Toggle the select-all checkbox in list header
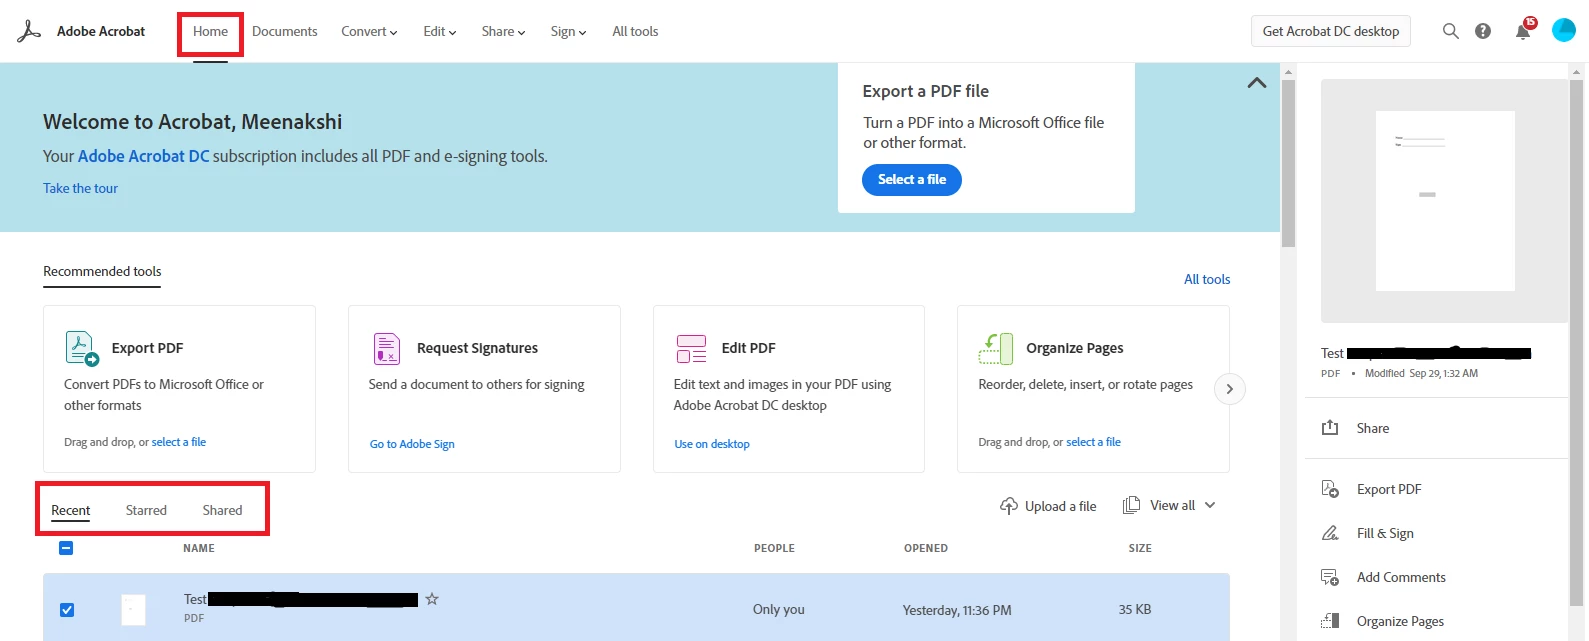The image size is (1589, 641). 66,548
